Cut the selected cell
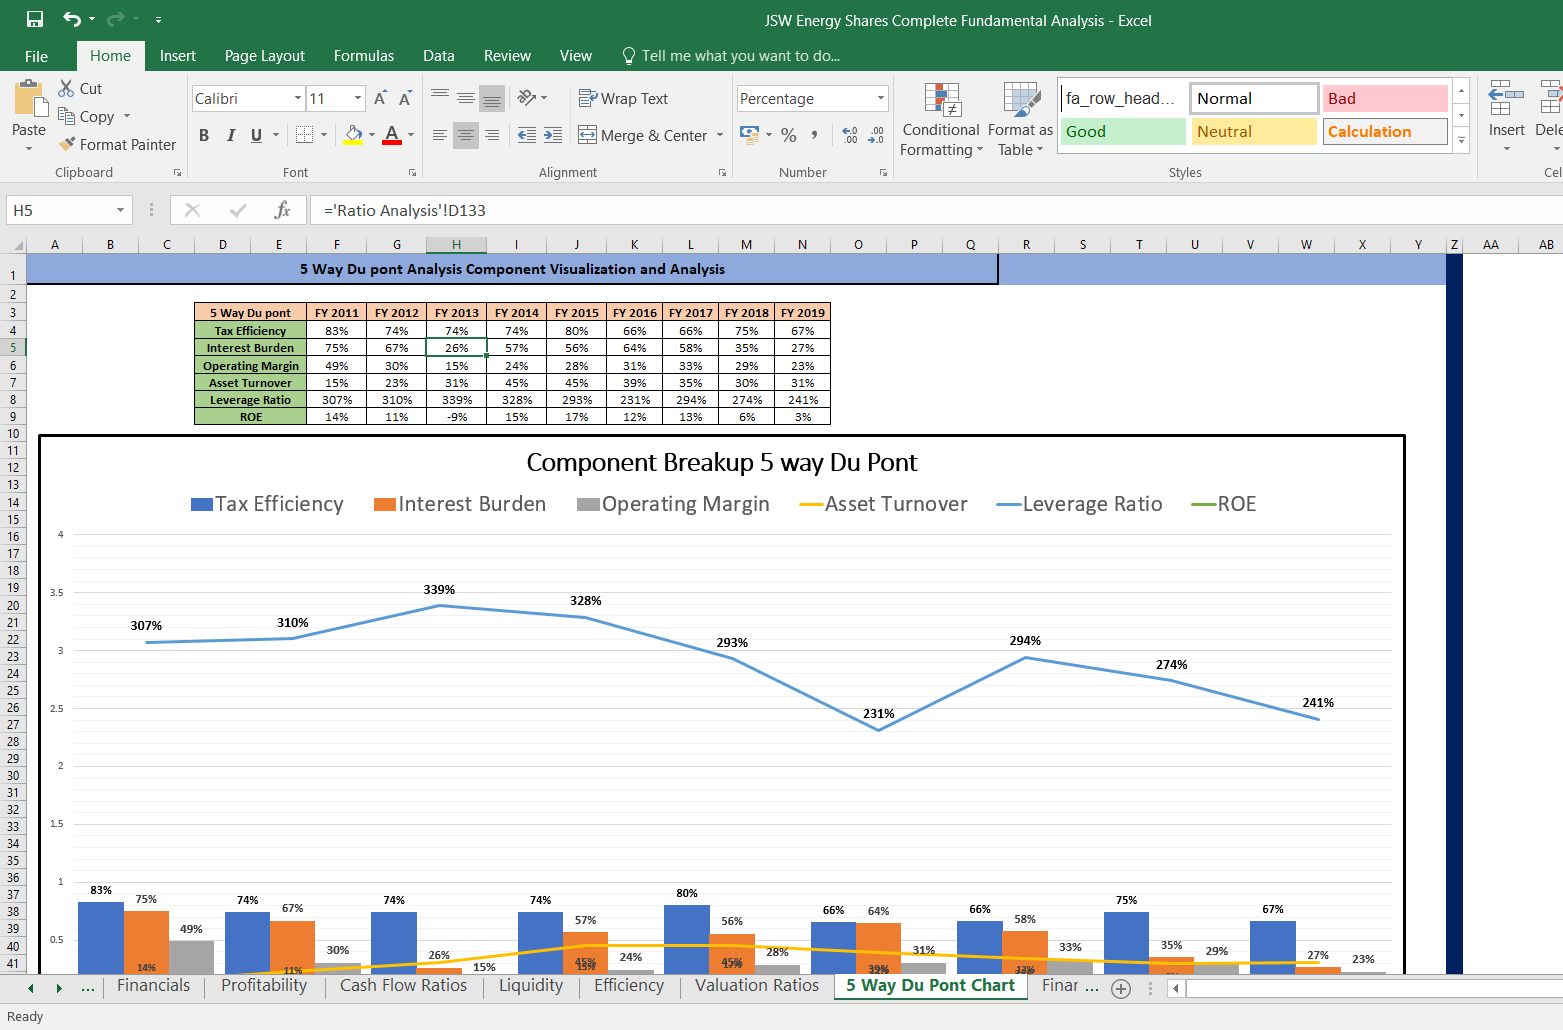 click(80, 88)
